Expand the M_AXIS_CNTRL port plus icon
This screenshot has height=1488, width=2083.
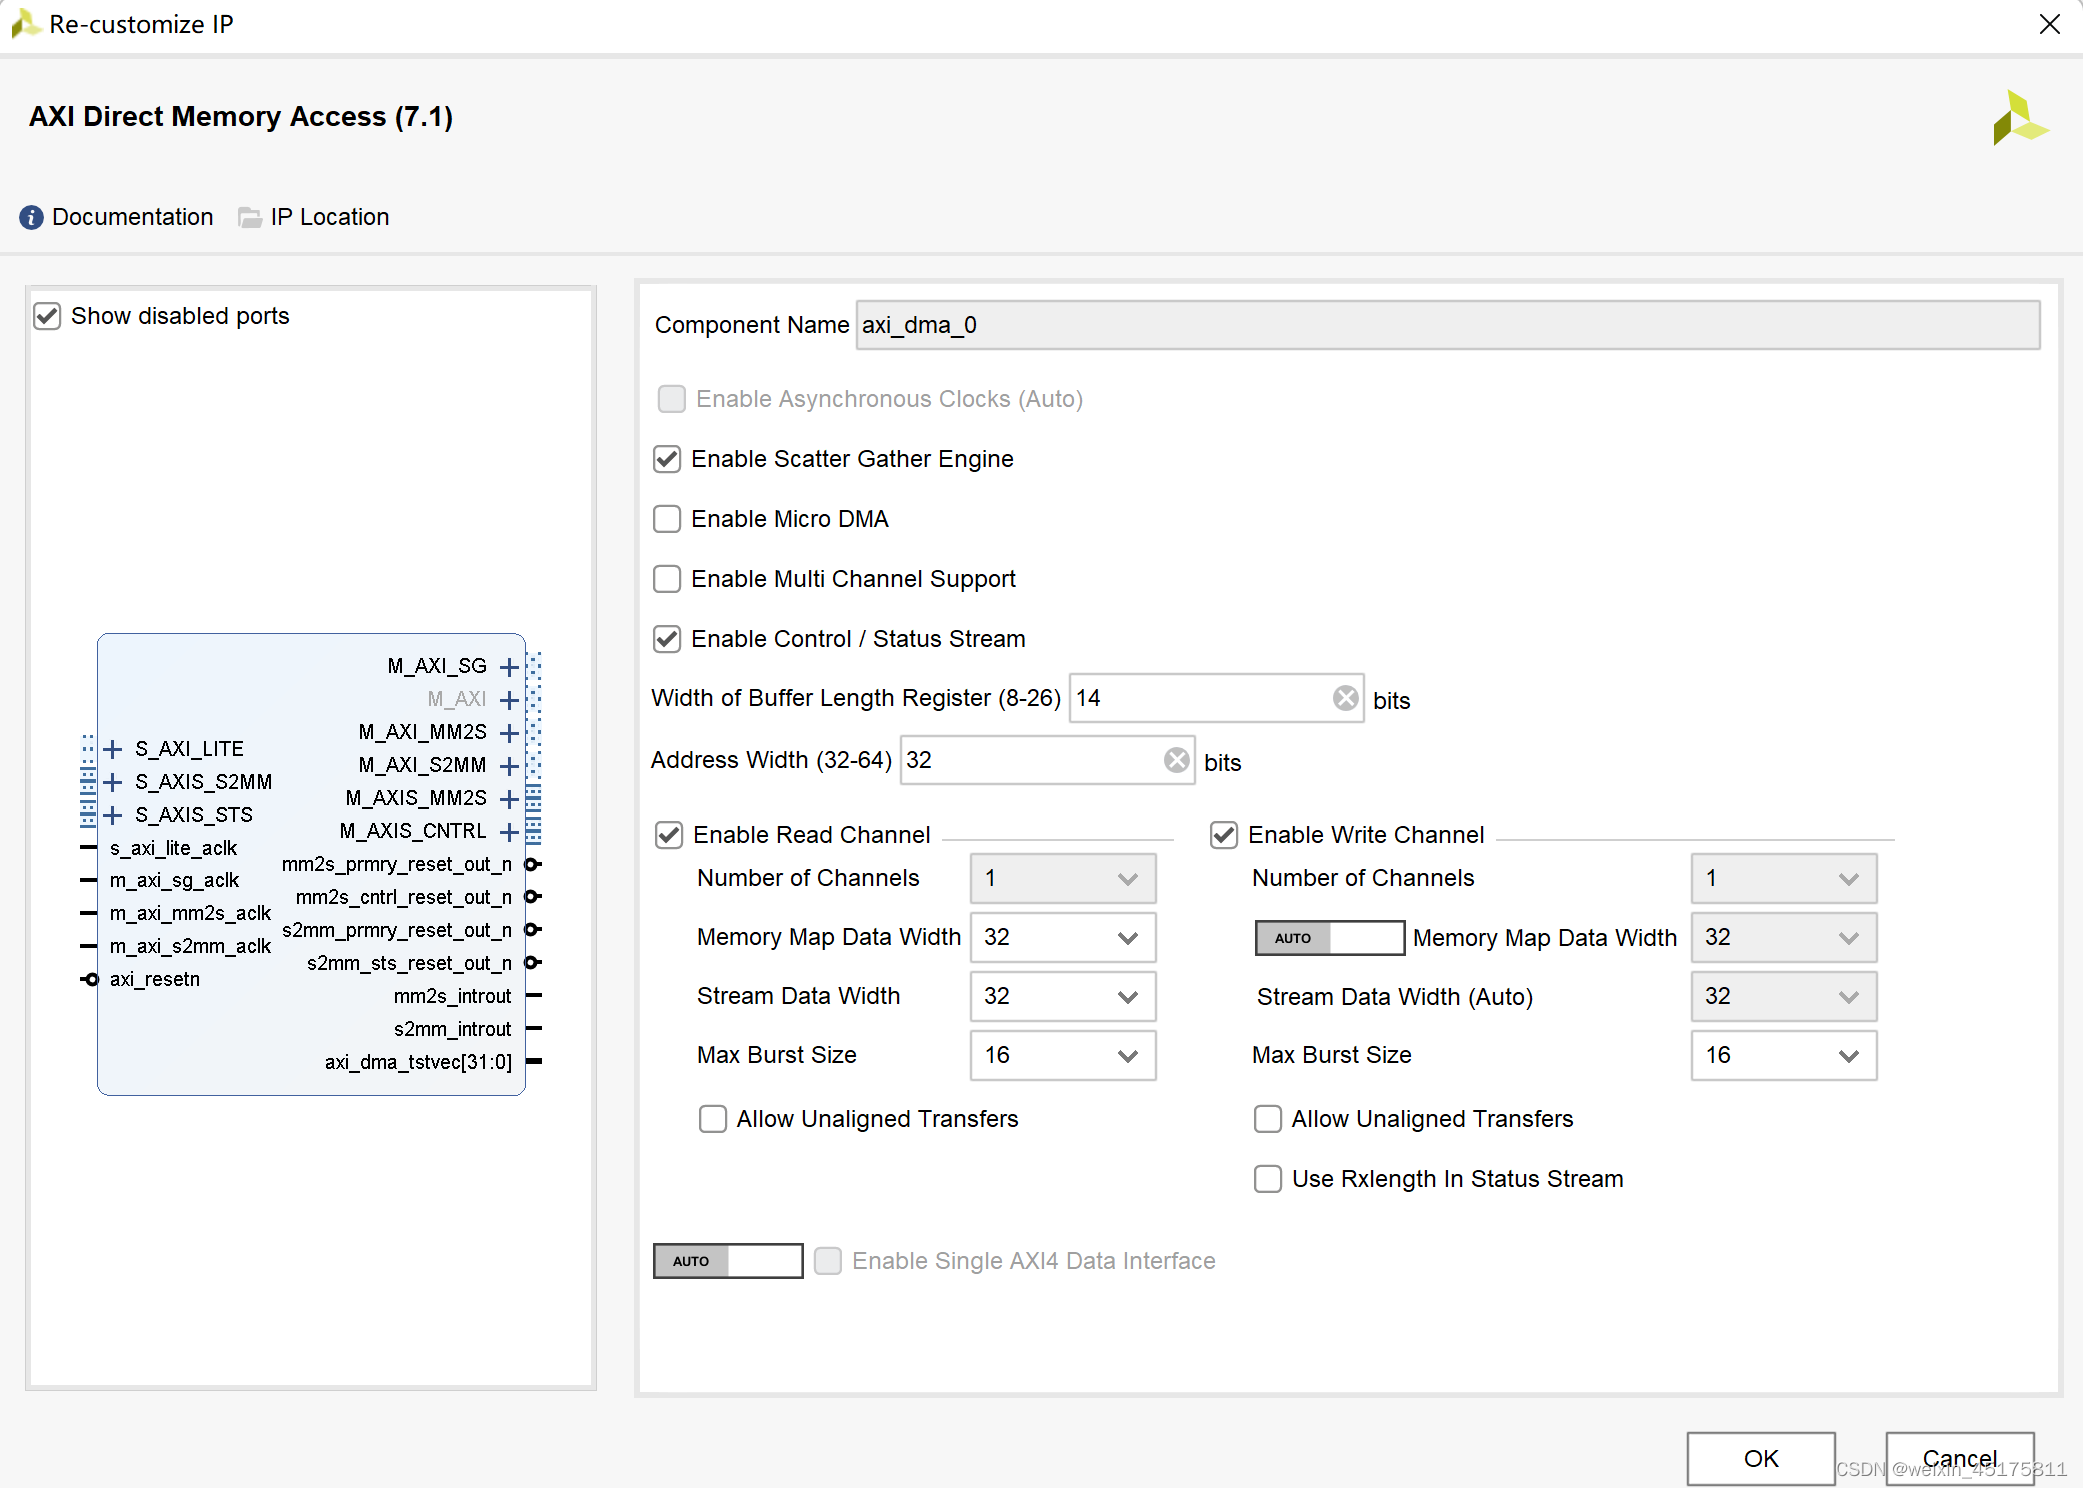click(509, 832)
